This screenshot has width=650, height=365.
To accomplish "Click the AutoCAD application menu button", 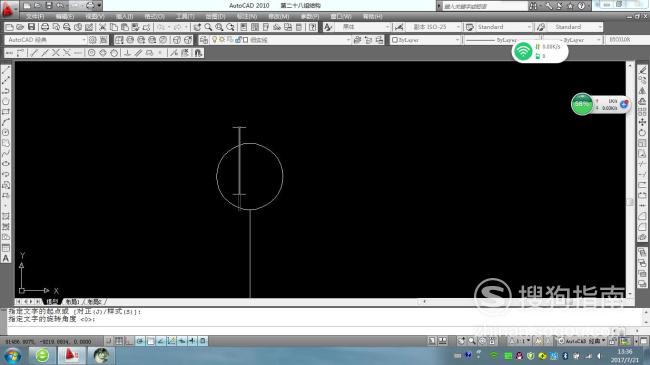I will pos(8,9).
